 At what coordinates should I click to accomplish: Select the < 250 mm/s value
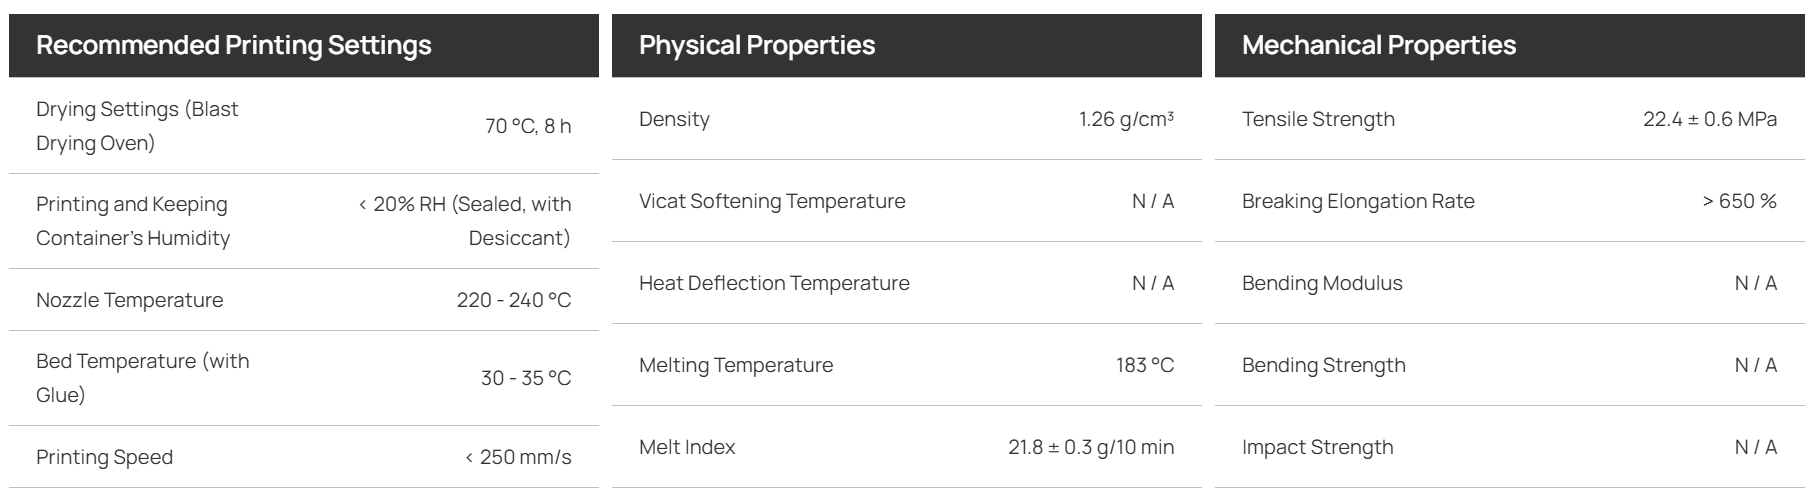[x=518, y=457]
